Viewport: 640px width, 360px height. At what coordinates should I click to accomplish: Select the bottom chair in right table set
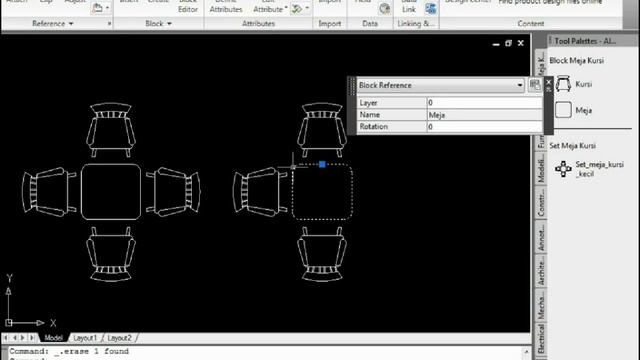[322, 254]
